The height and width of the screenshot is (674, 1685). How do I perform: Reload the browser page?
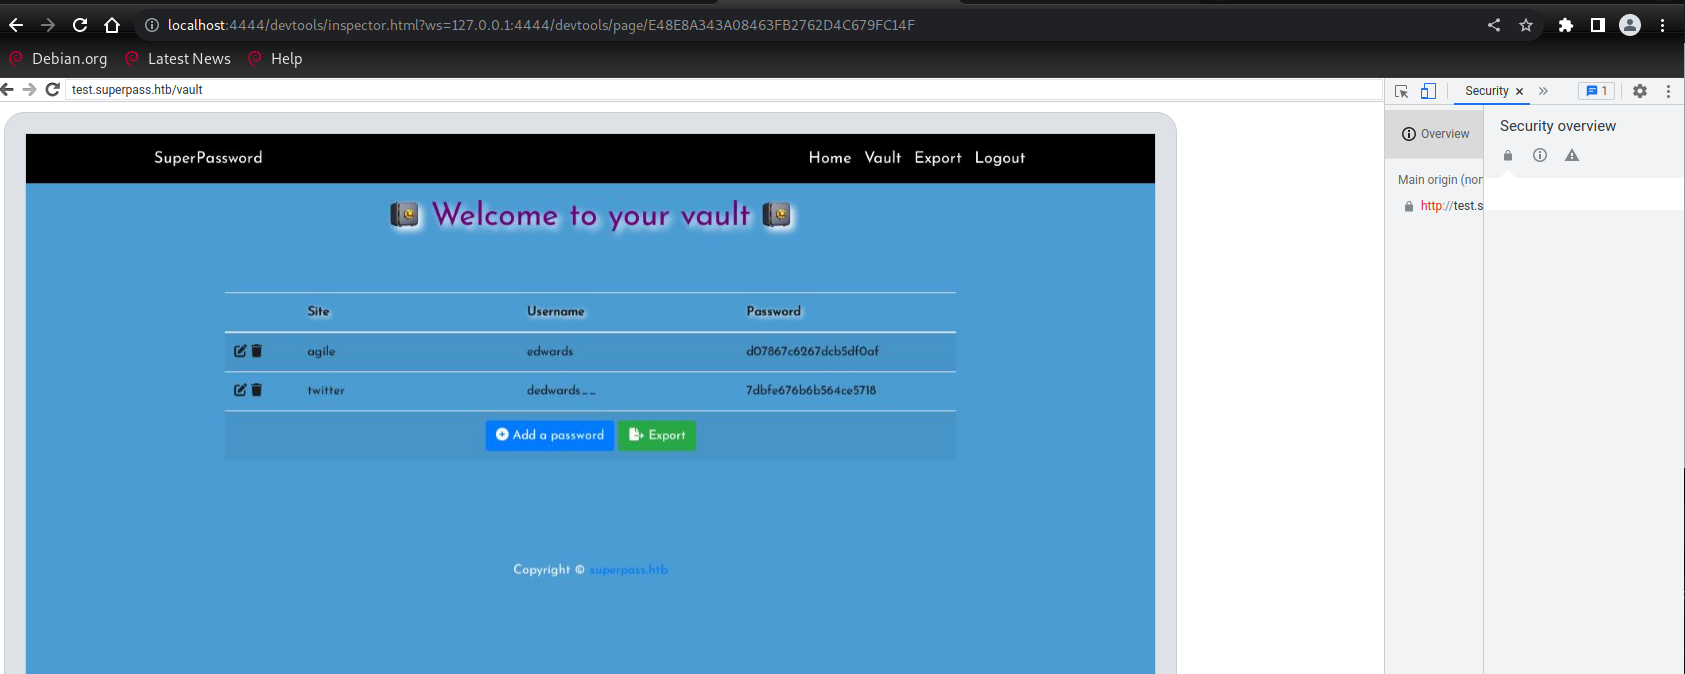pos(80,25)
